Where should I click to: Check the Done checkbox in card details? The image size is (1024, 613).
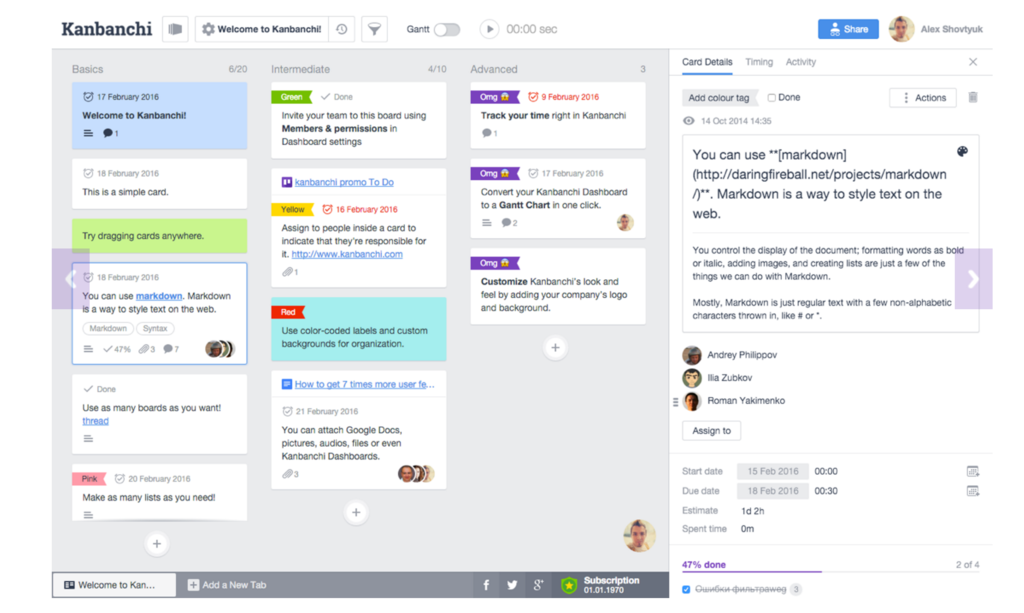coord(771,98)
